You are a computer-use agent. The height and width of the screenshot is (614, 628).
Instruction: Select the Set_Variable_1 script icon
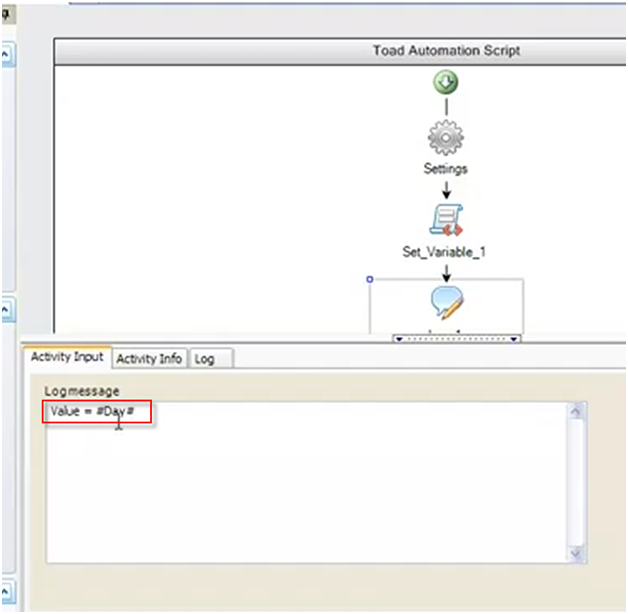[x=446, y=219]
